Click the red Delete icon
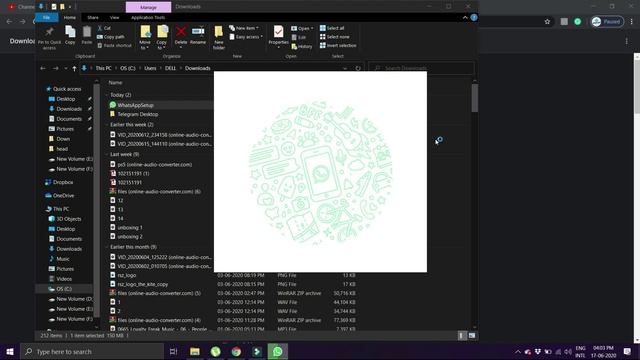 181,32
